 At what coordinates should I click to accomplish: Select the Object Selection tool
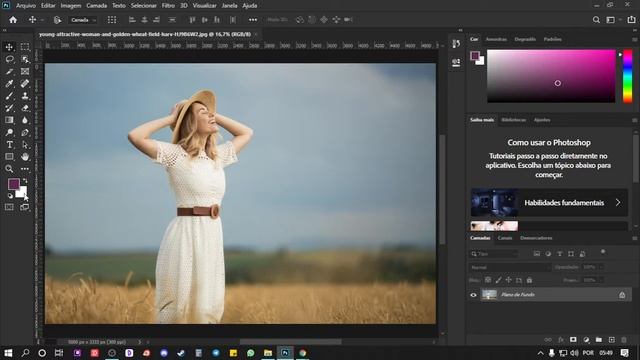click(x=25, y=59)
